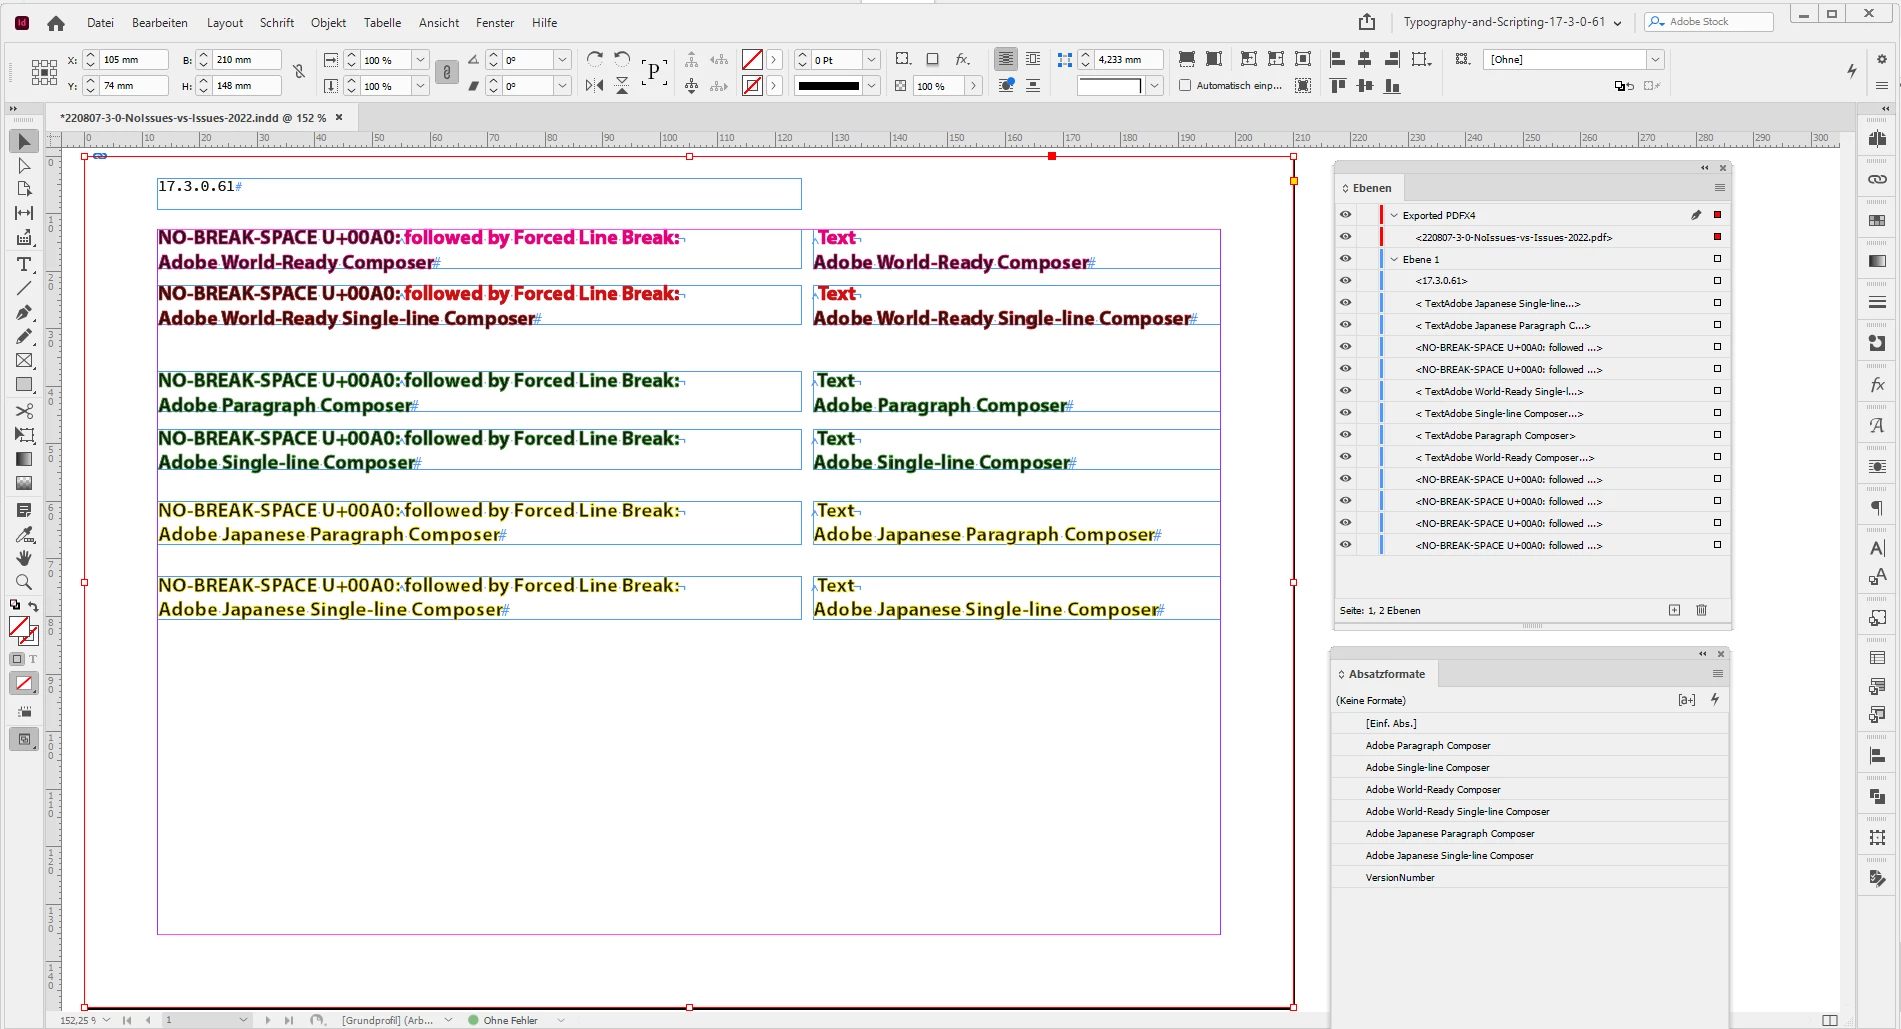This screenshot has width=1901, height=1029.
Task: Open the Datei menu
Action: pos(100,22)
